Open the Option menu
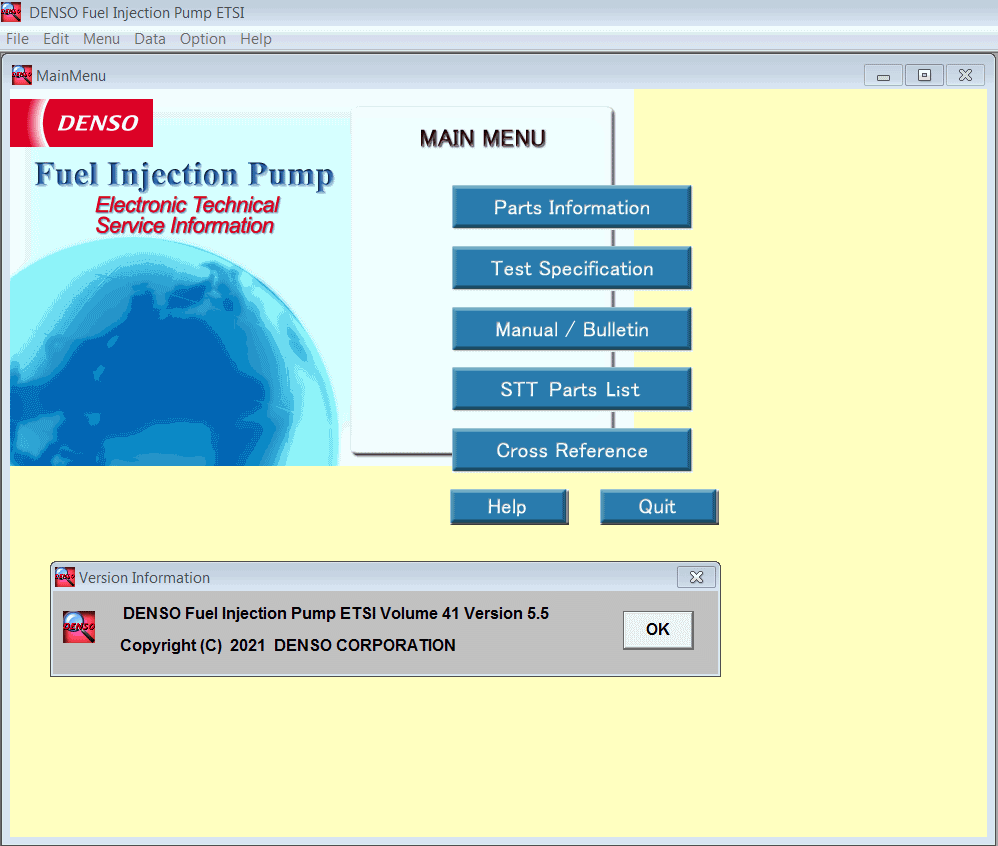 (202, 39)
